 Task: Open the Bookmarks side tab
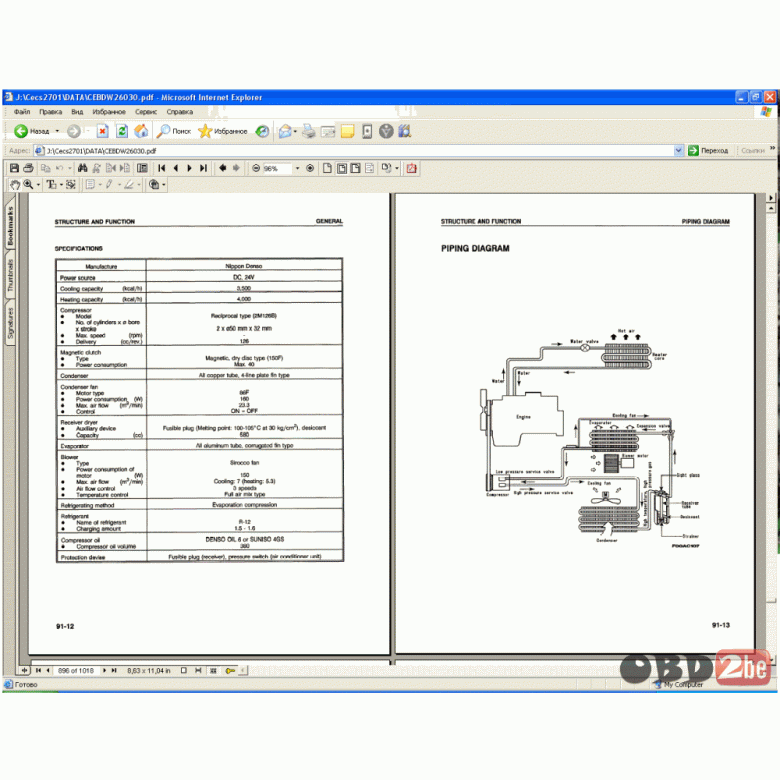tap(10, 225)
